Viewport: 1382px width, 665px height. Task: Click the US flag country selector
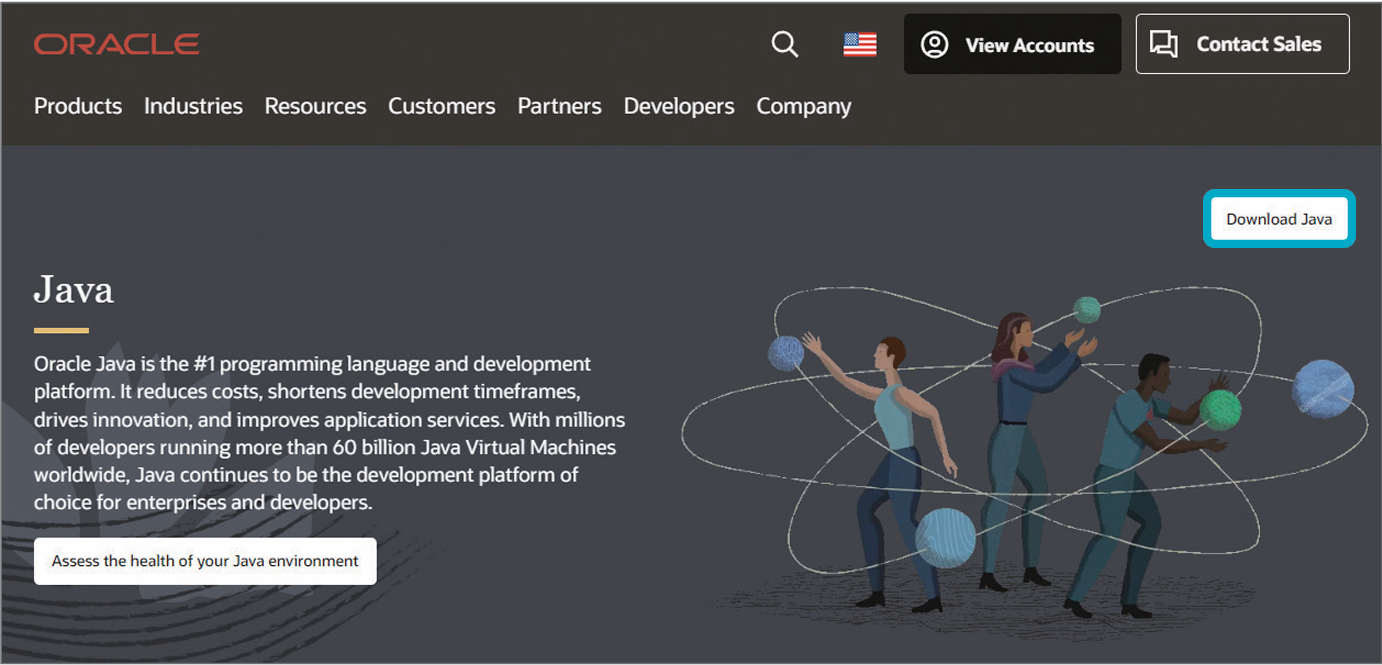(859, 45)
